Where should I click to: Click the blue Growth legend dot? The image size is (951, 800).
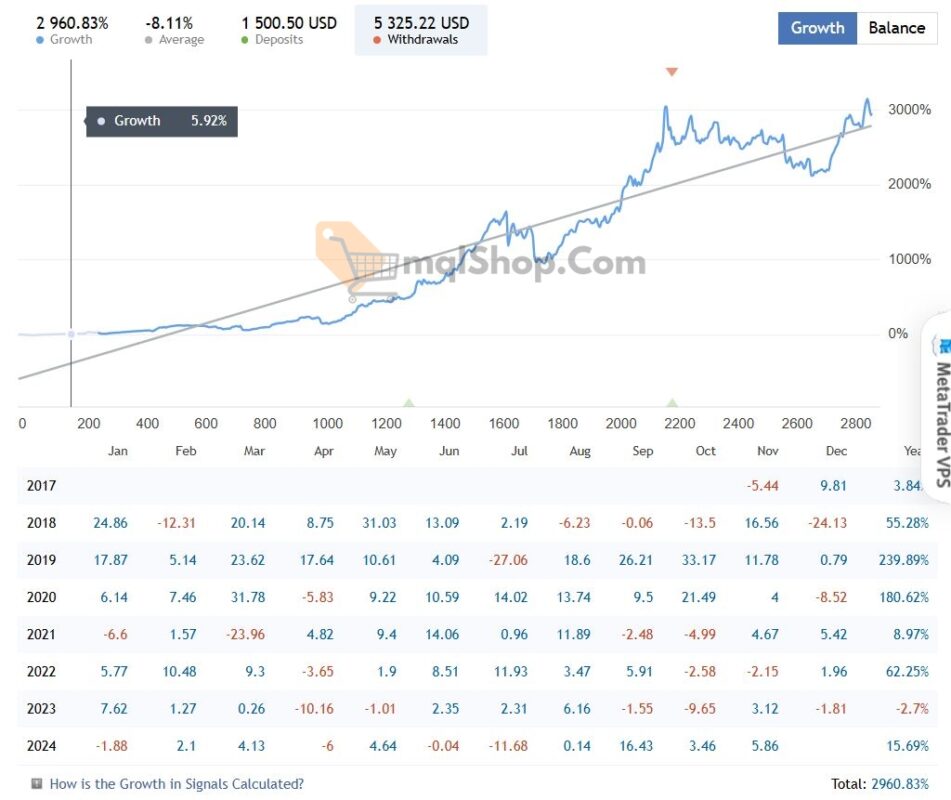(39, 40)
